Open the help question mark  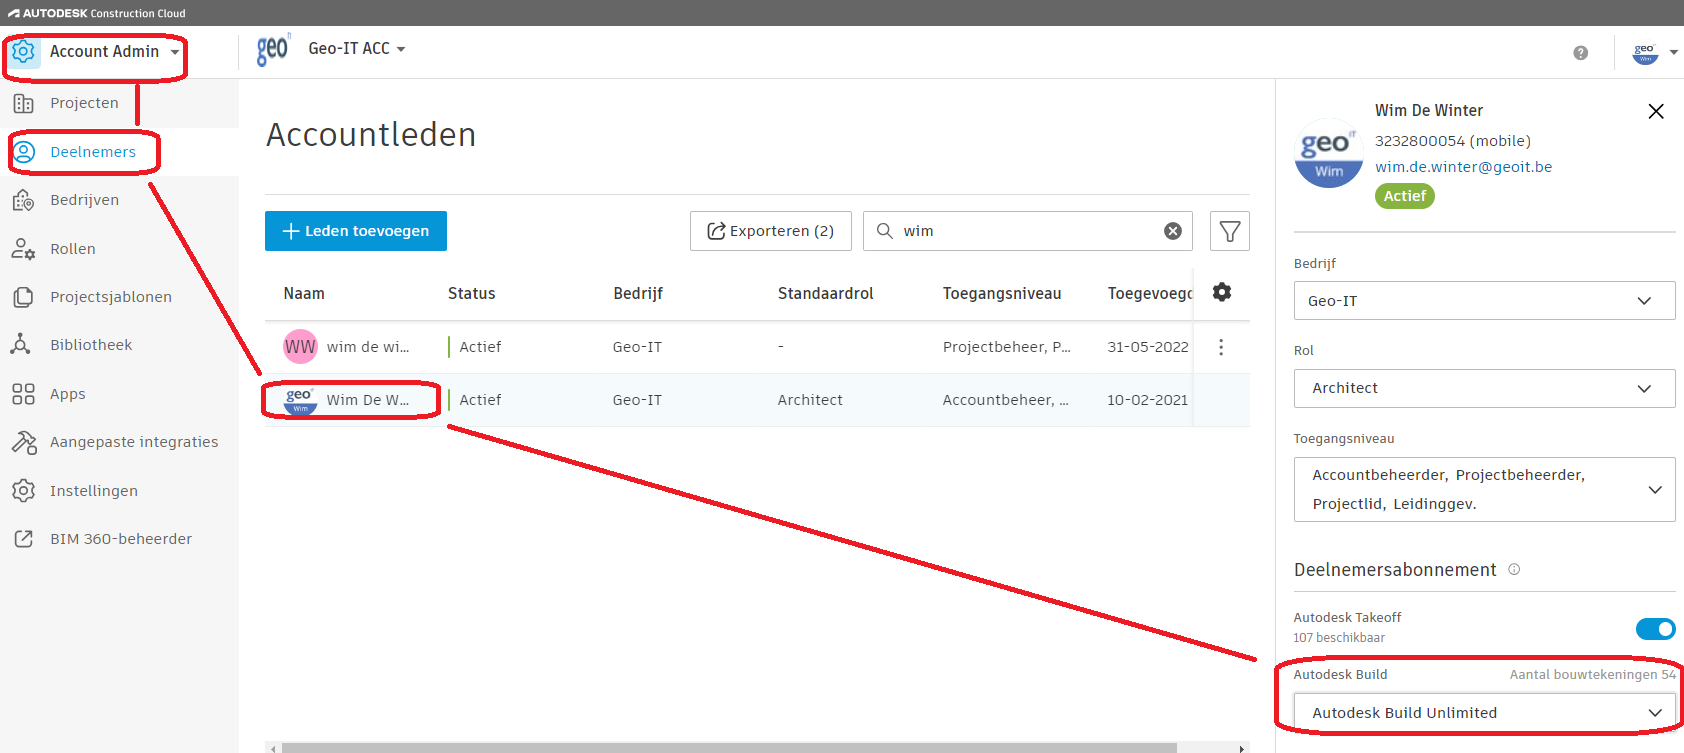point(1580,53)
